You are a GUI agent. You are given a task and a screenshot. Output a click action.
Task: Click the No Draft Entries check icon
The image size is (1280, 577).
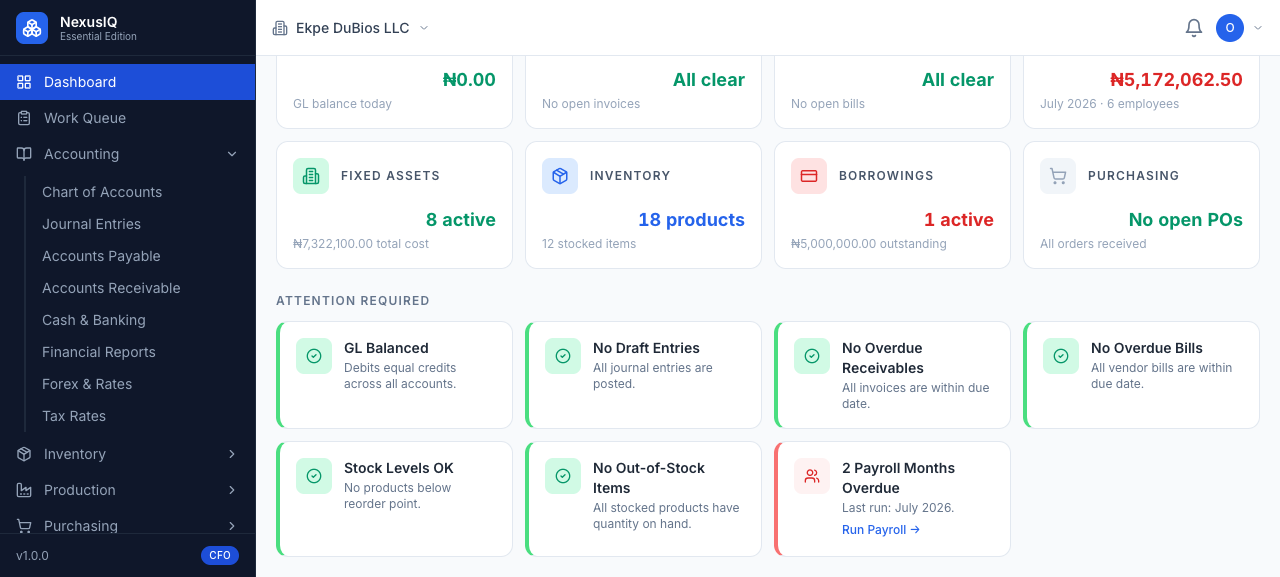[x=563, y=356]
